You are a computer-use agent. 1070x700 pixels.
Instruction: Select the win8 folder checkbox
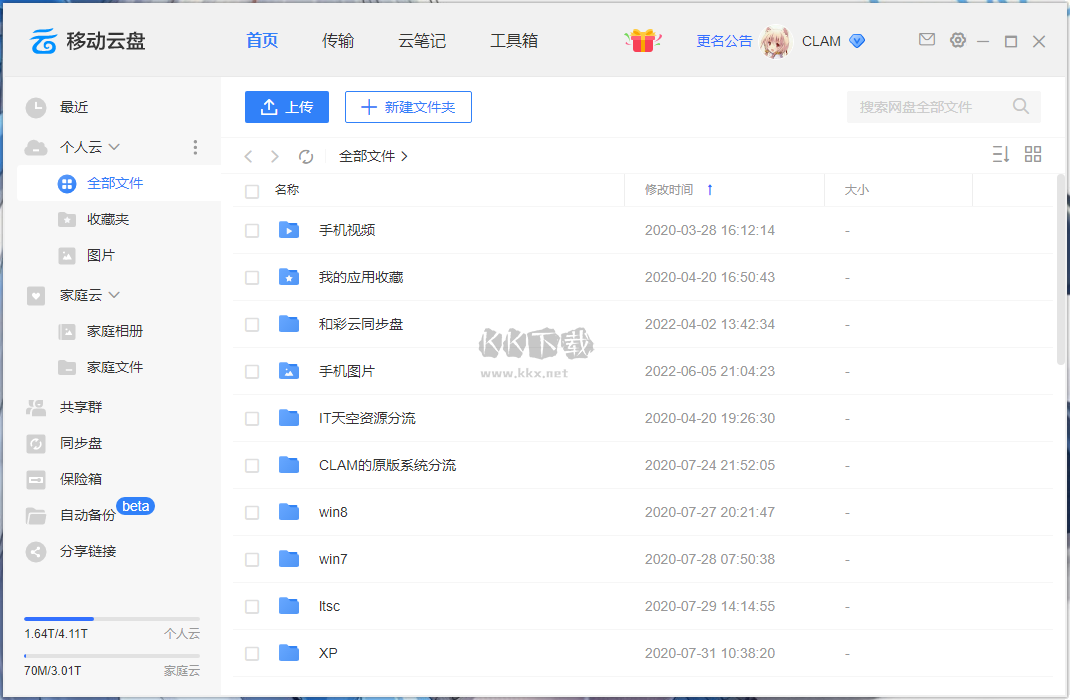[252, 513]
